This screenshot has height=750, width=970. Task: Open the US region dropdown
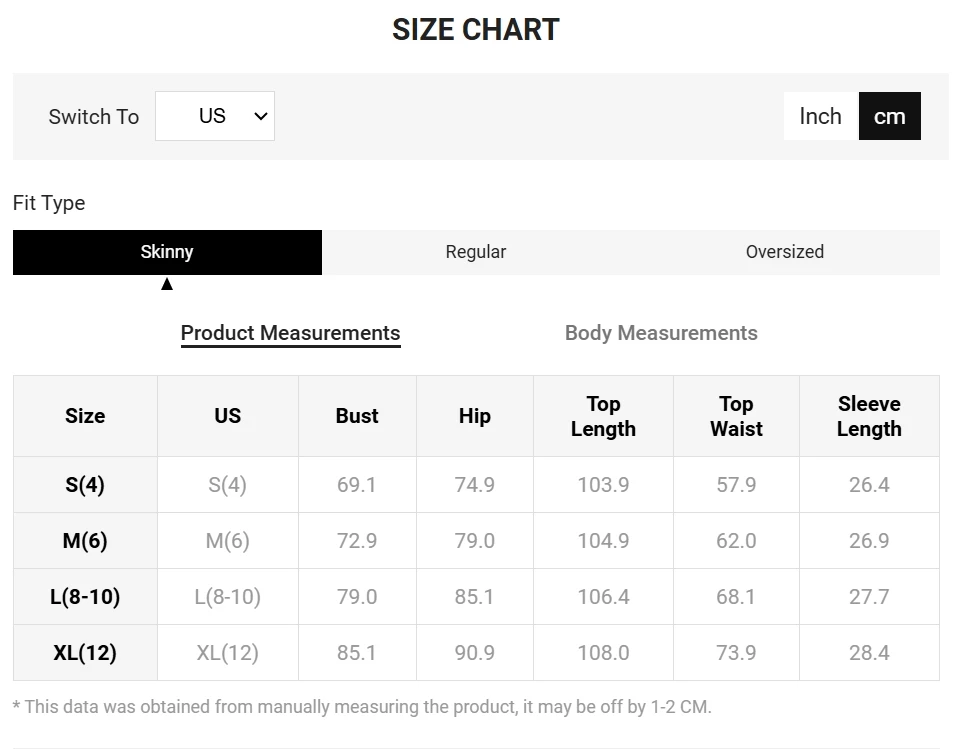click(x=215, y=116)
